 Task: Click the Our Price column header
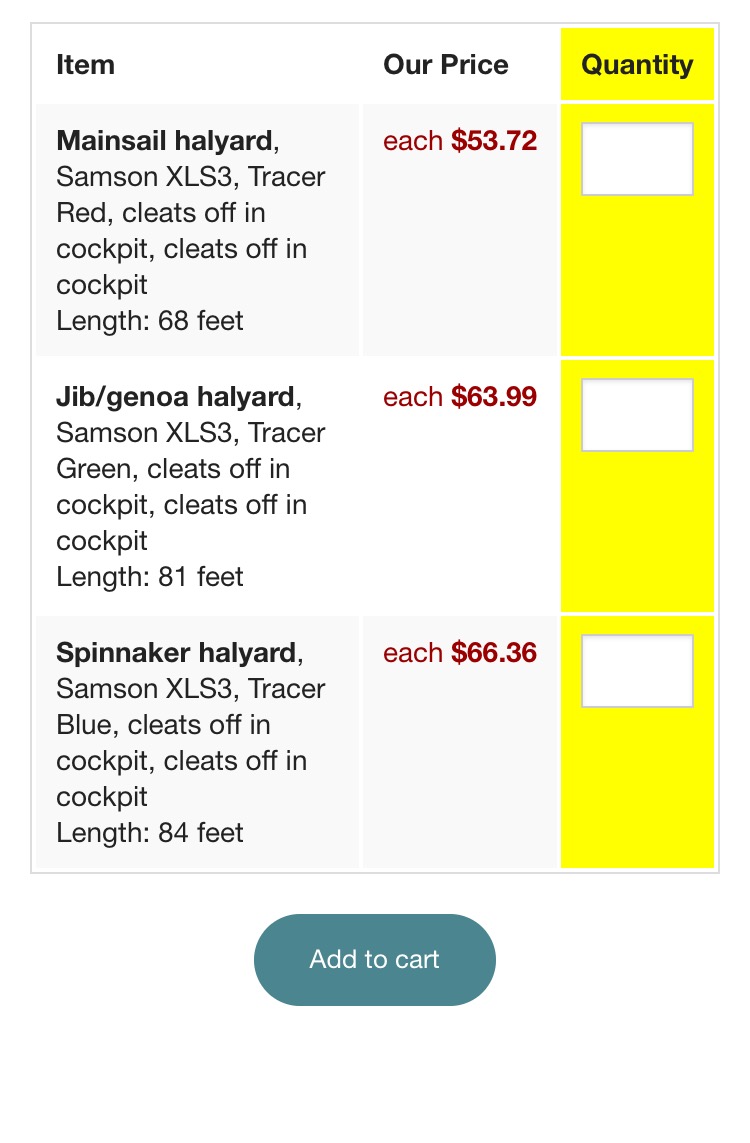(446, 65)
